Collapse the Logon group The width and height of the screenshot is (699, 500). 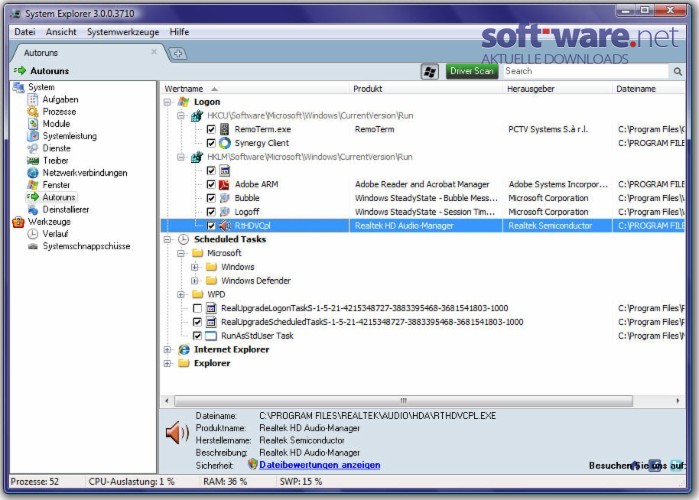pyautogui.click(x=168, y=102)
